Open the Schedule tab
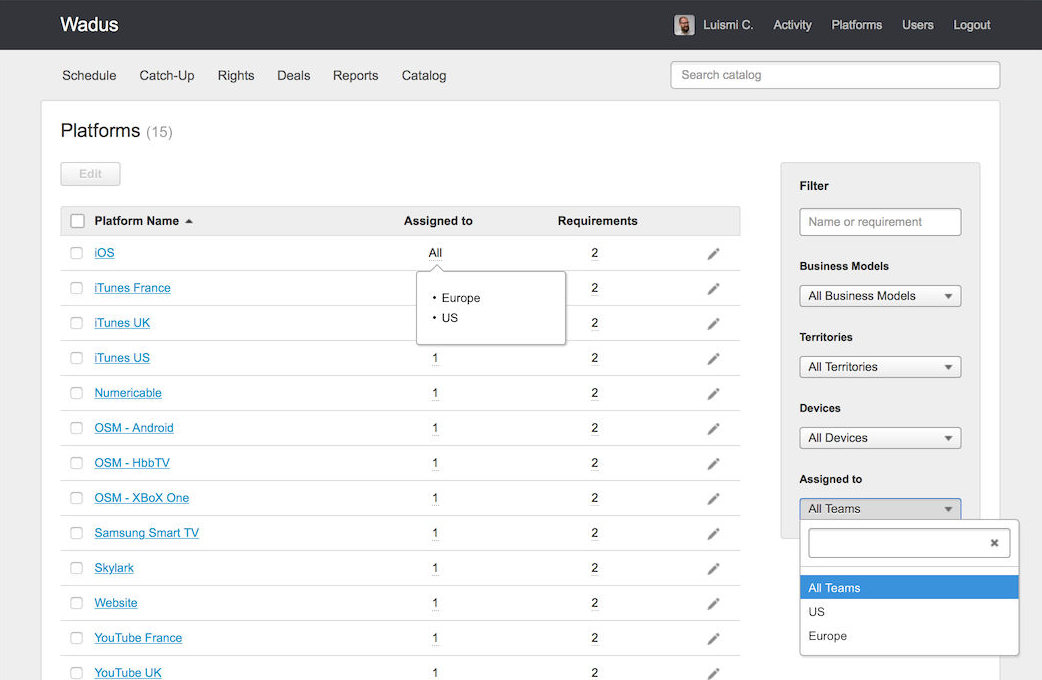 coord(89,76)
